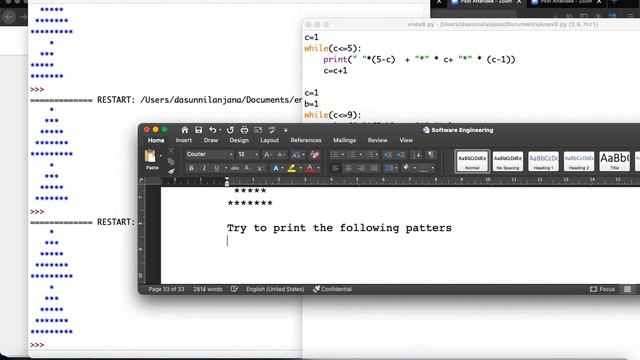640x360 pixels.
Task: Open the Draw ribbon tab
Action: pyautogui.click(x=211, y=140)
